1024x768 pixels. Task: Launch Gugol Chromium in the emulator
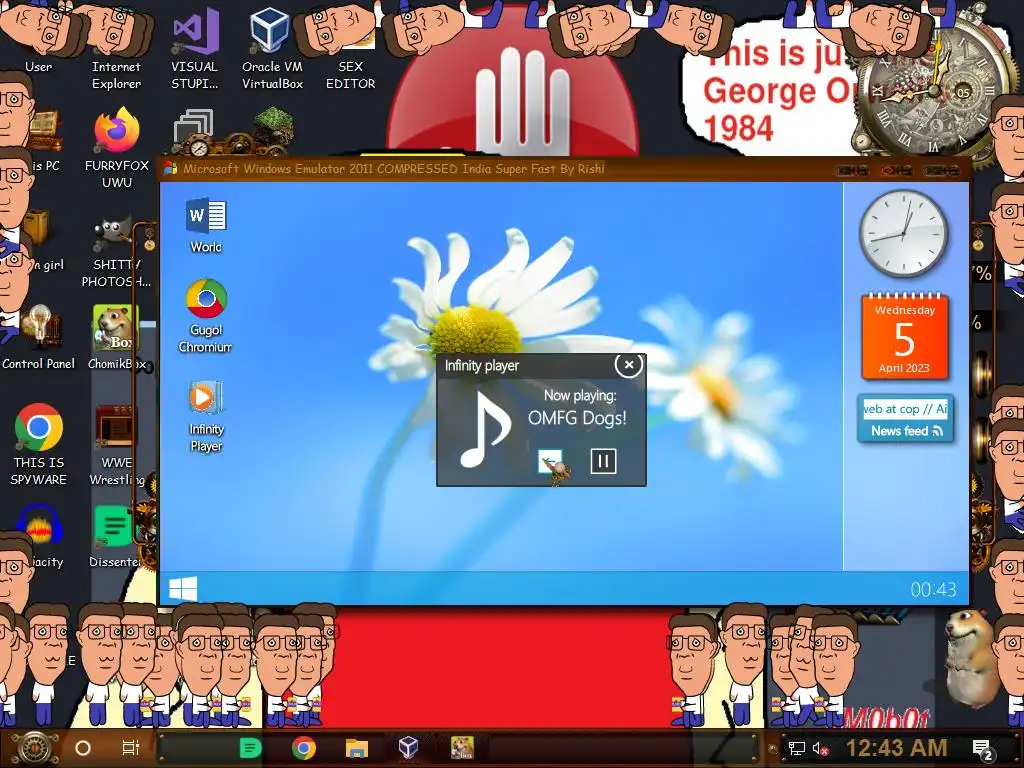tap(206, 316)
